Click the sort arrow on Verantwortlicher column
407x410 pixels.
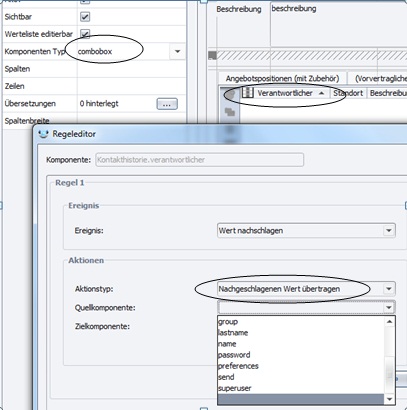click(321, 93)
